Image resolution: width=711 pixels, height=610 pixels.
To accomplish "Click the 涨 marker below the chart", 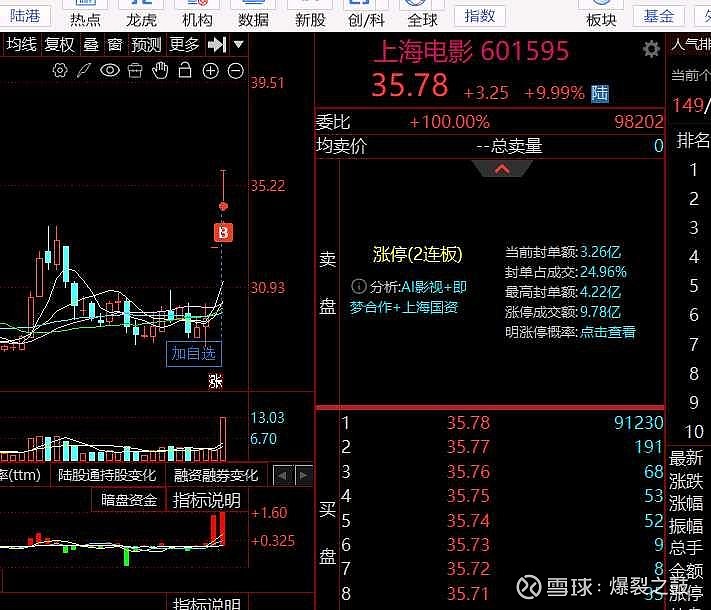I will point(215,381).
